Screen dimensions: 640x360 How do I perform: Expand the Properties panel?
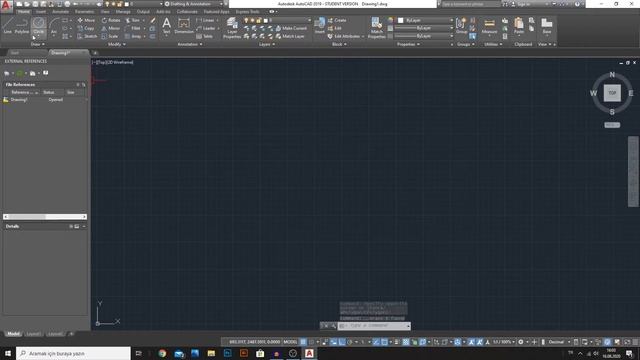coord(408,44)
